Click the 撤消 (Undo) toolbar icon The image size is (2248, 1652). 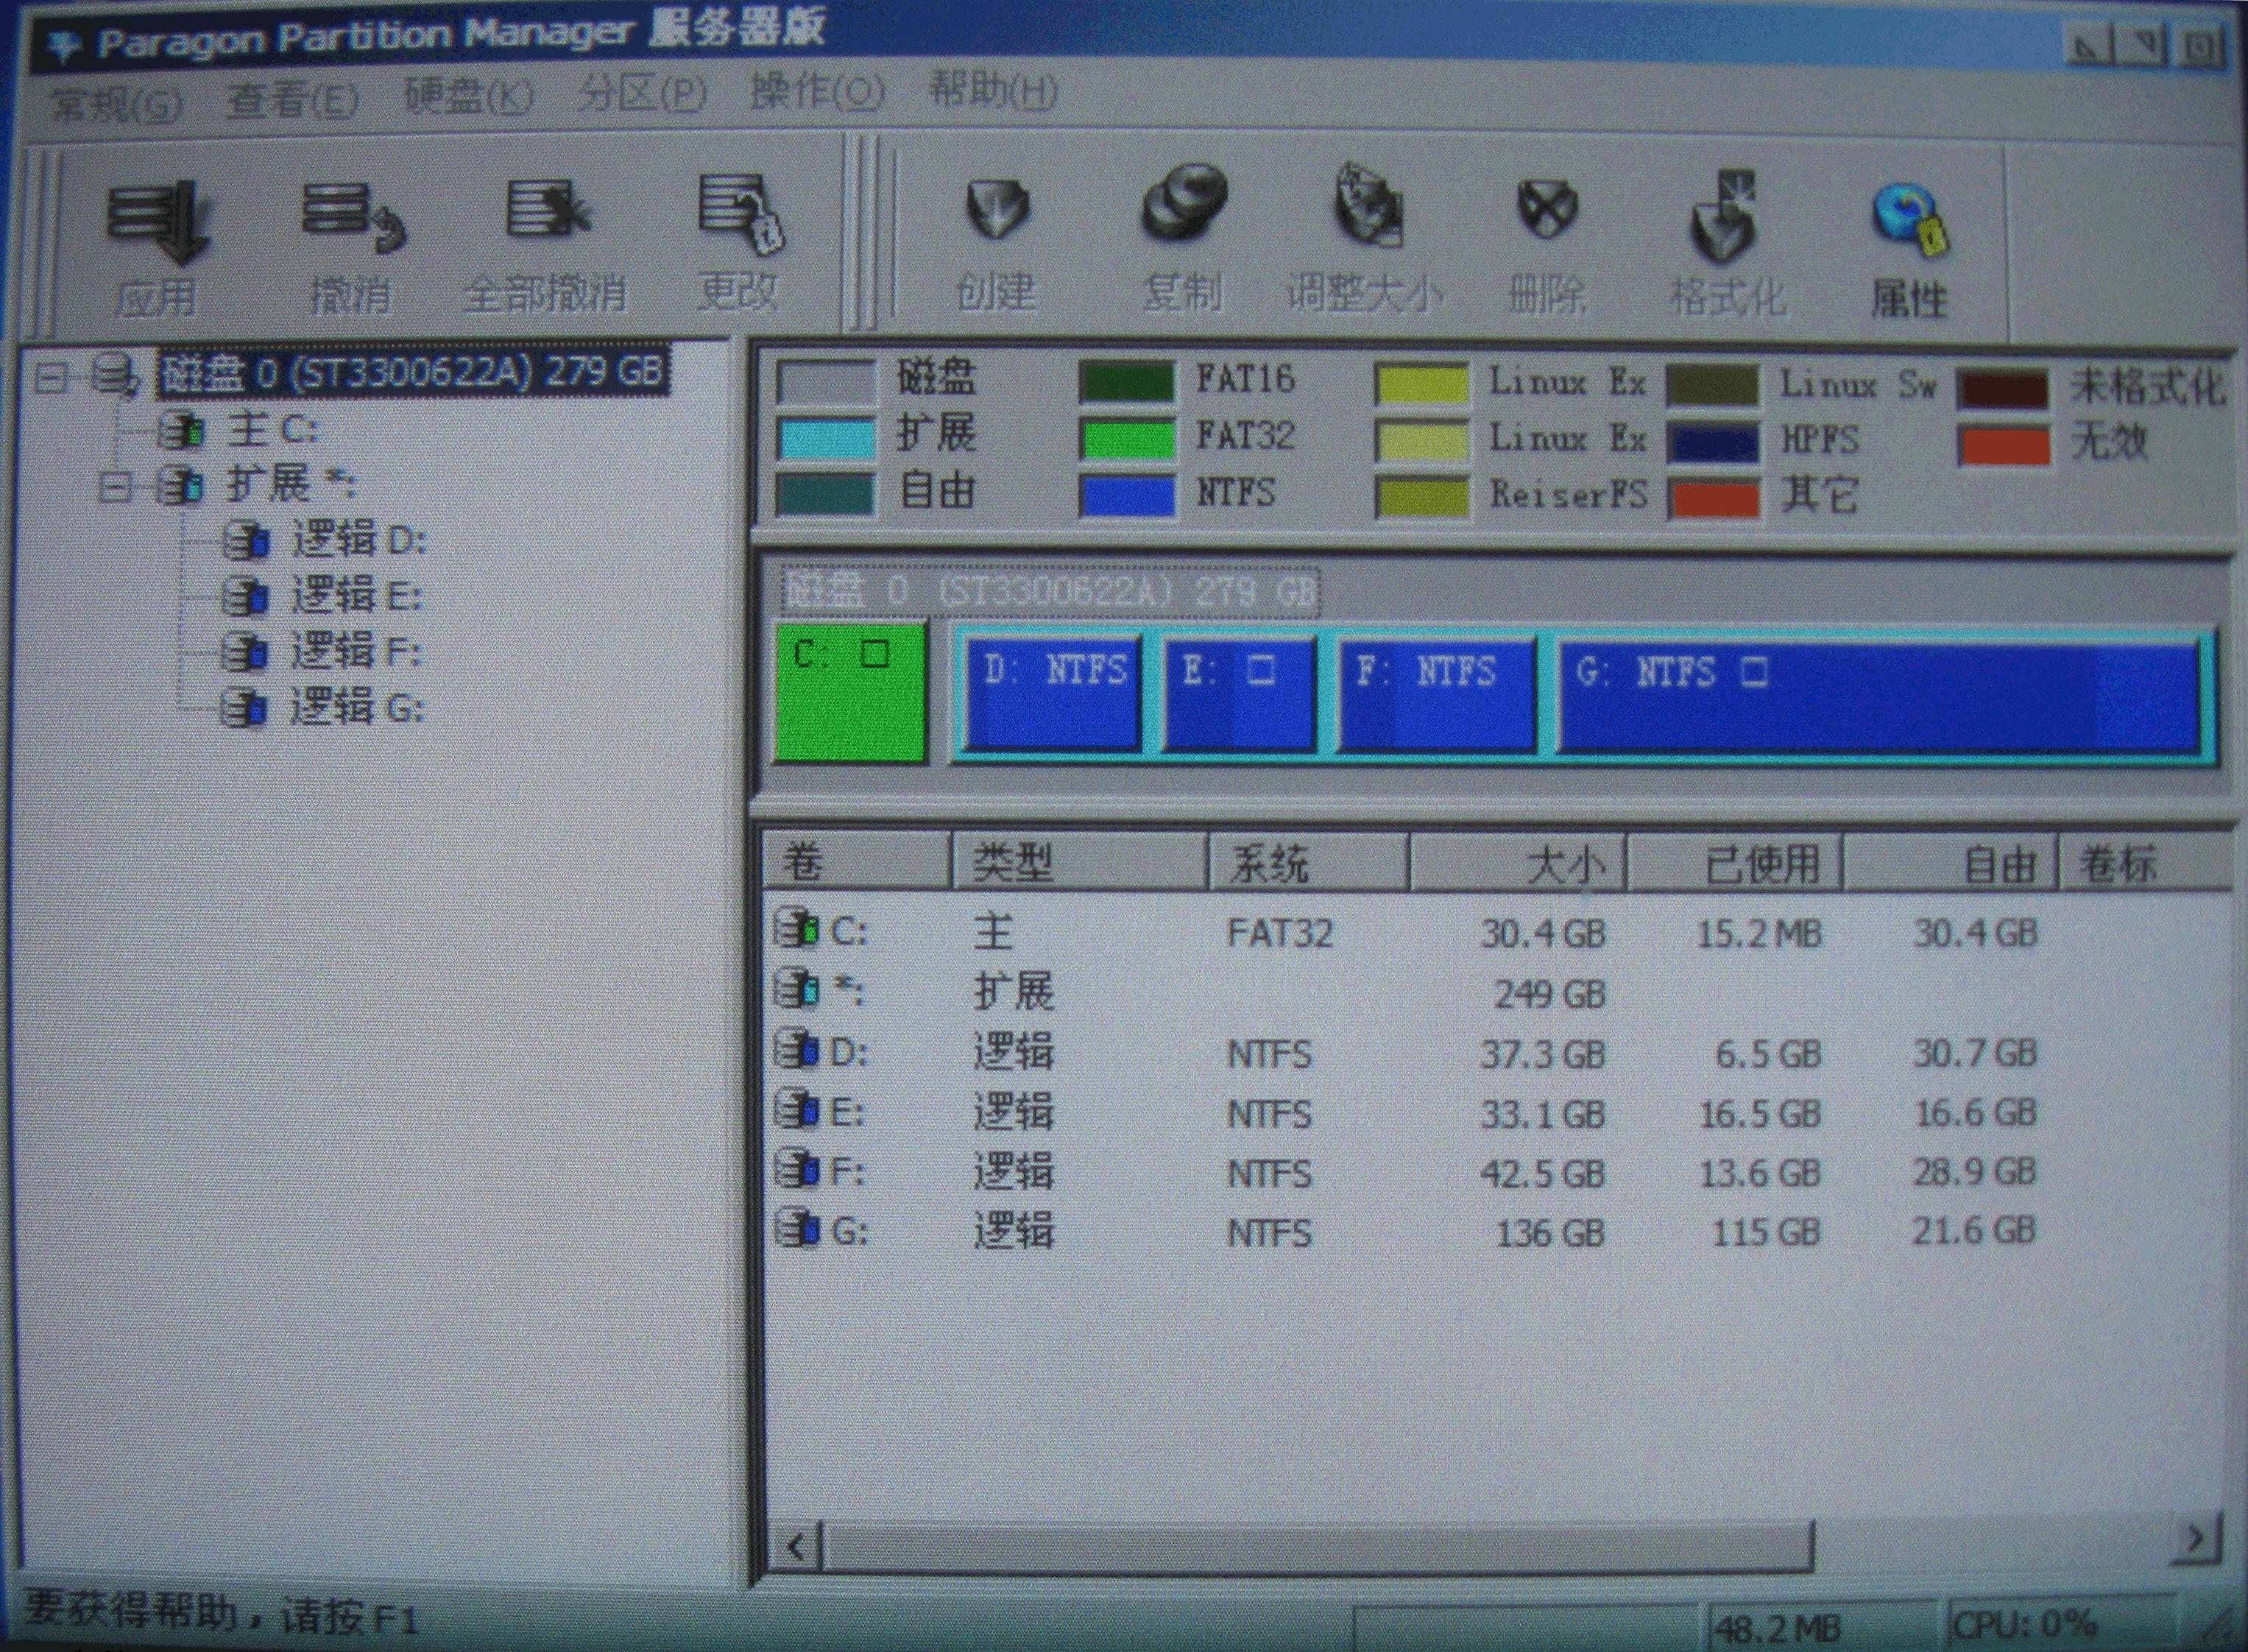[353, 216]
